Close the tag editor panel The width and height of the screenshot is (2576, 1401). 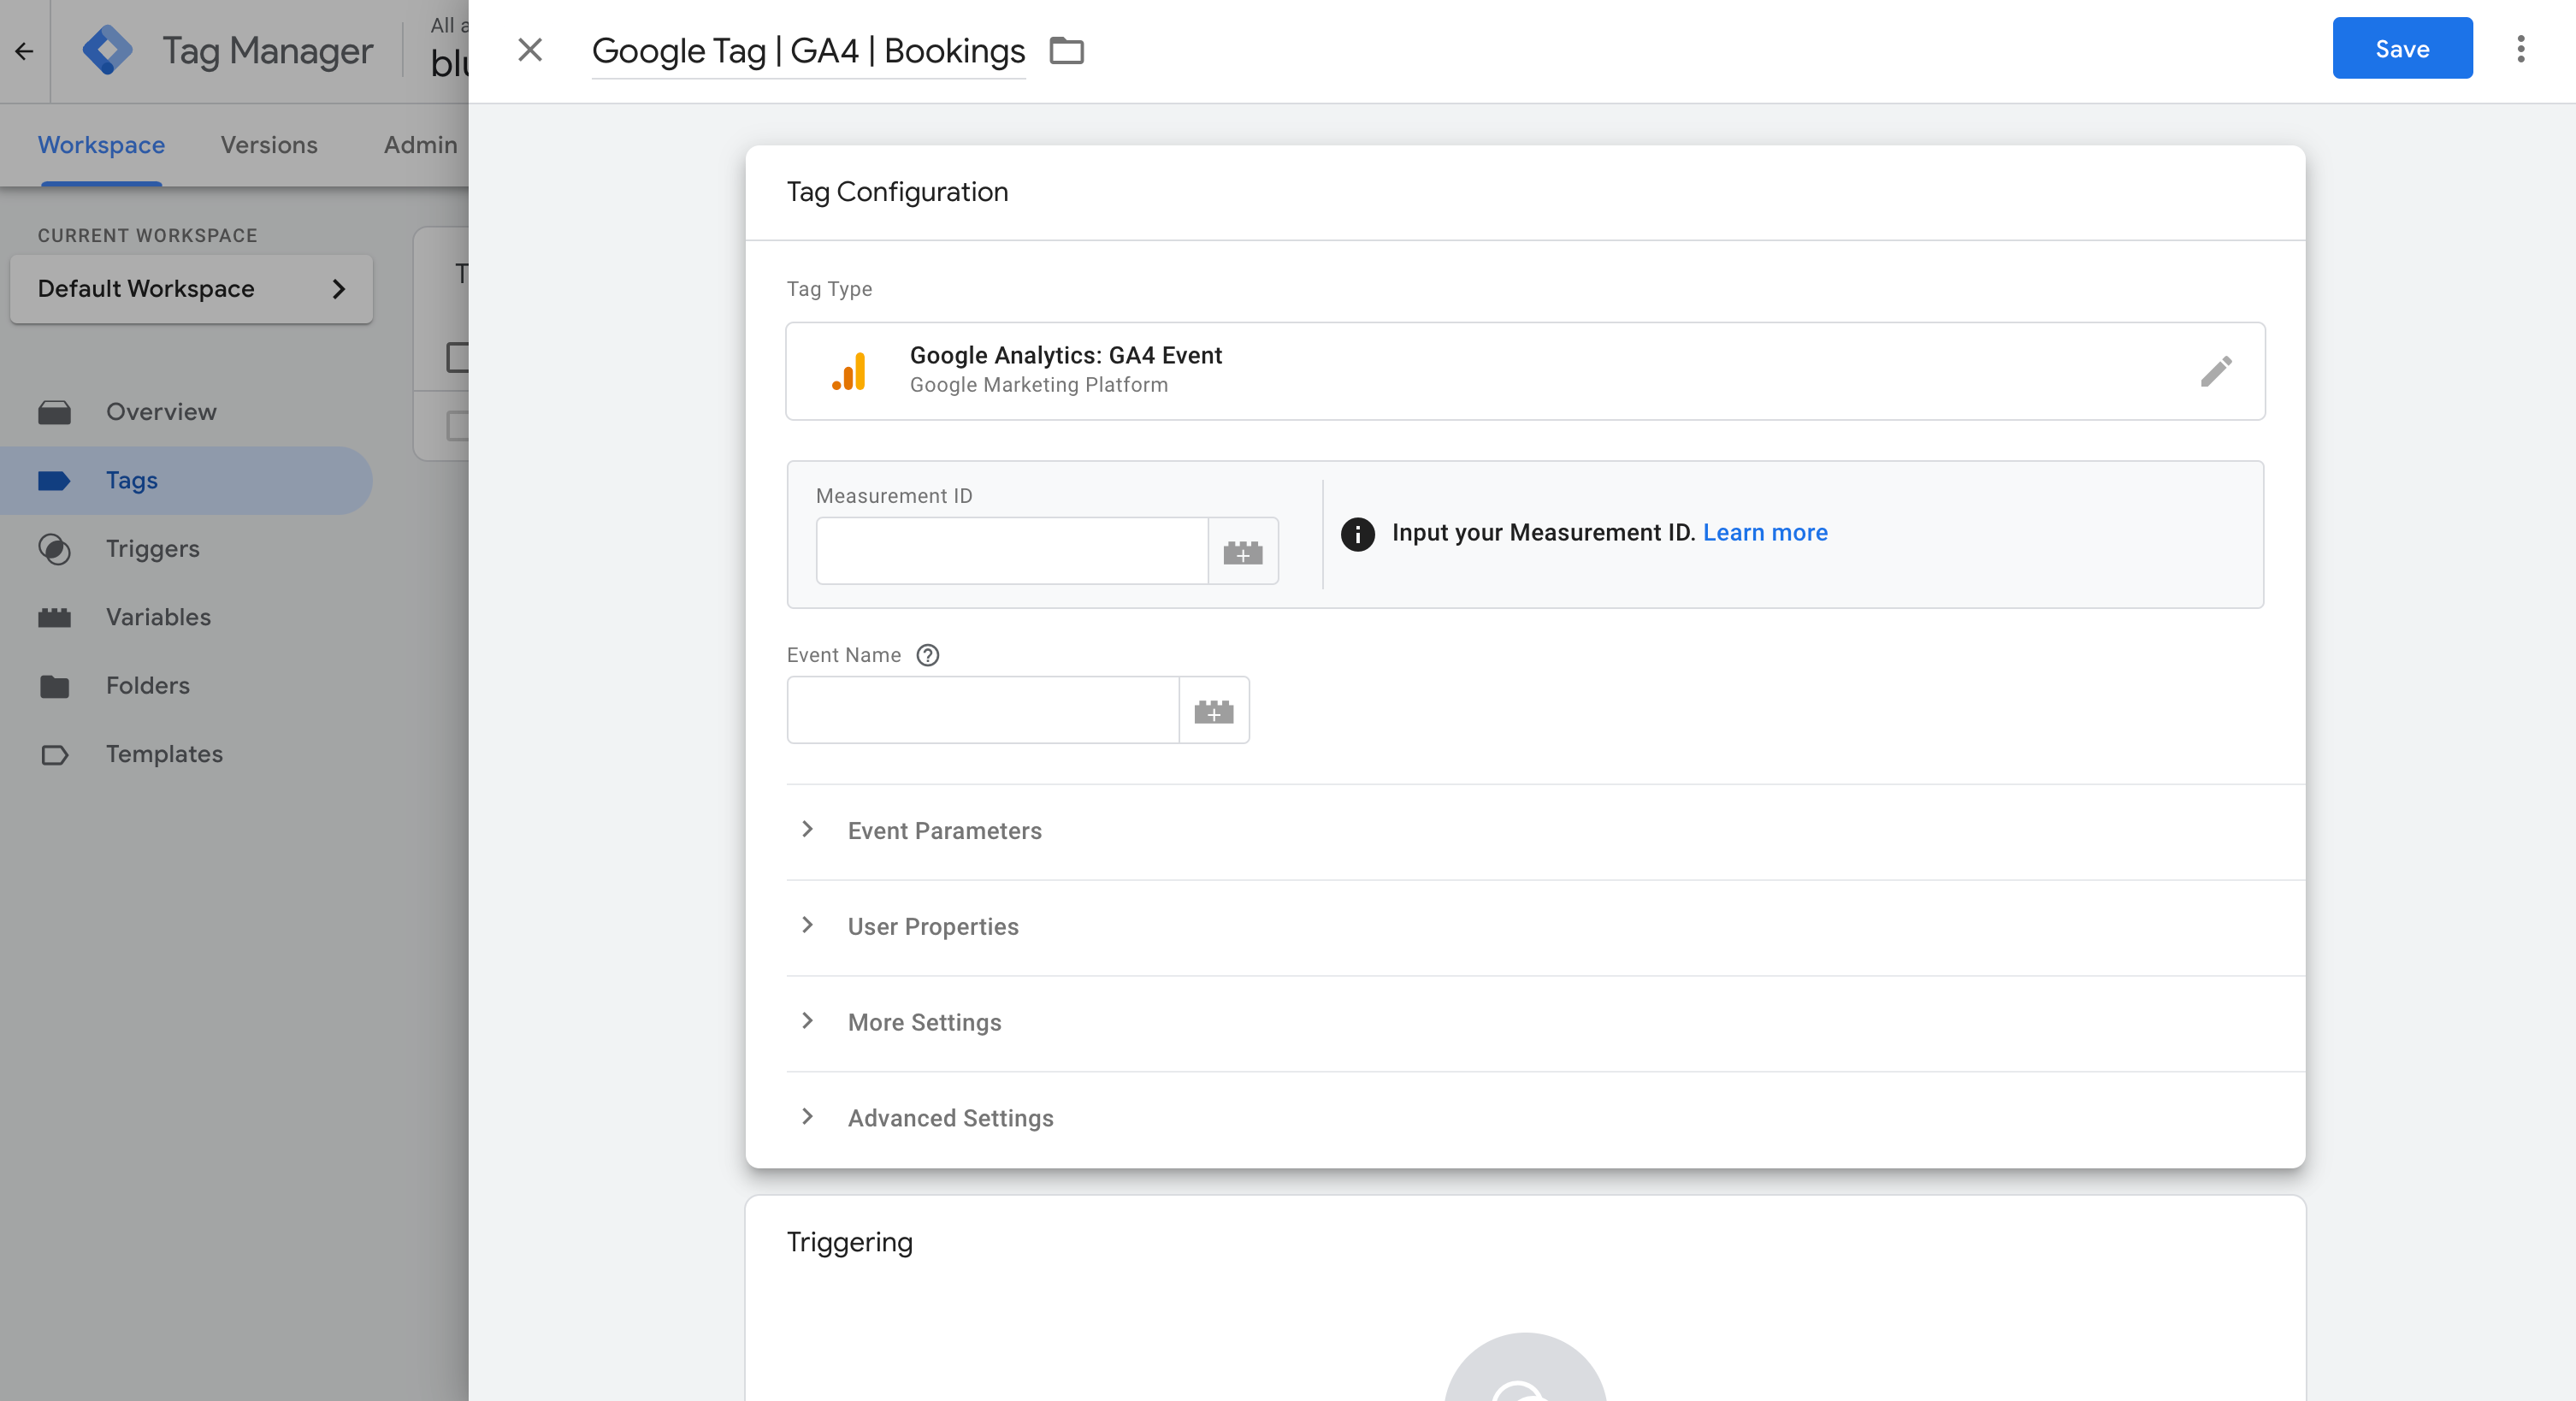530,50
